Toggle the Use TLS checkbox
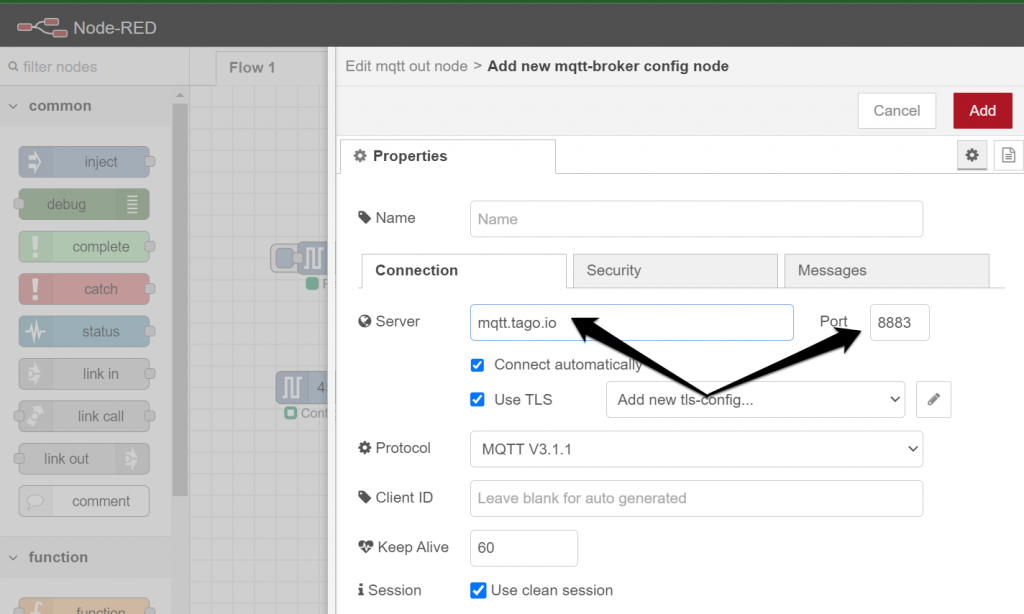 point(477,399)
